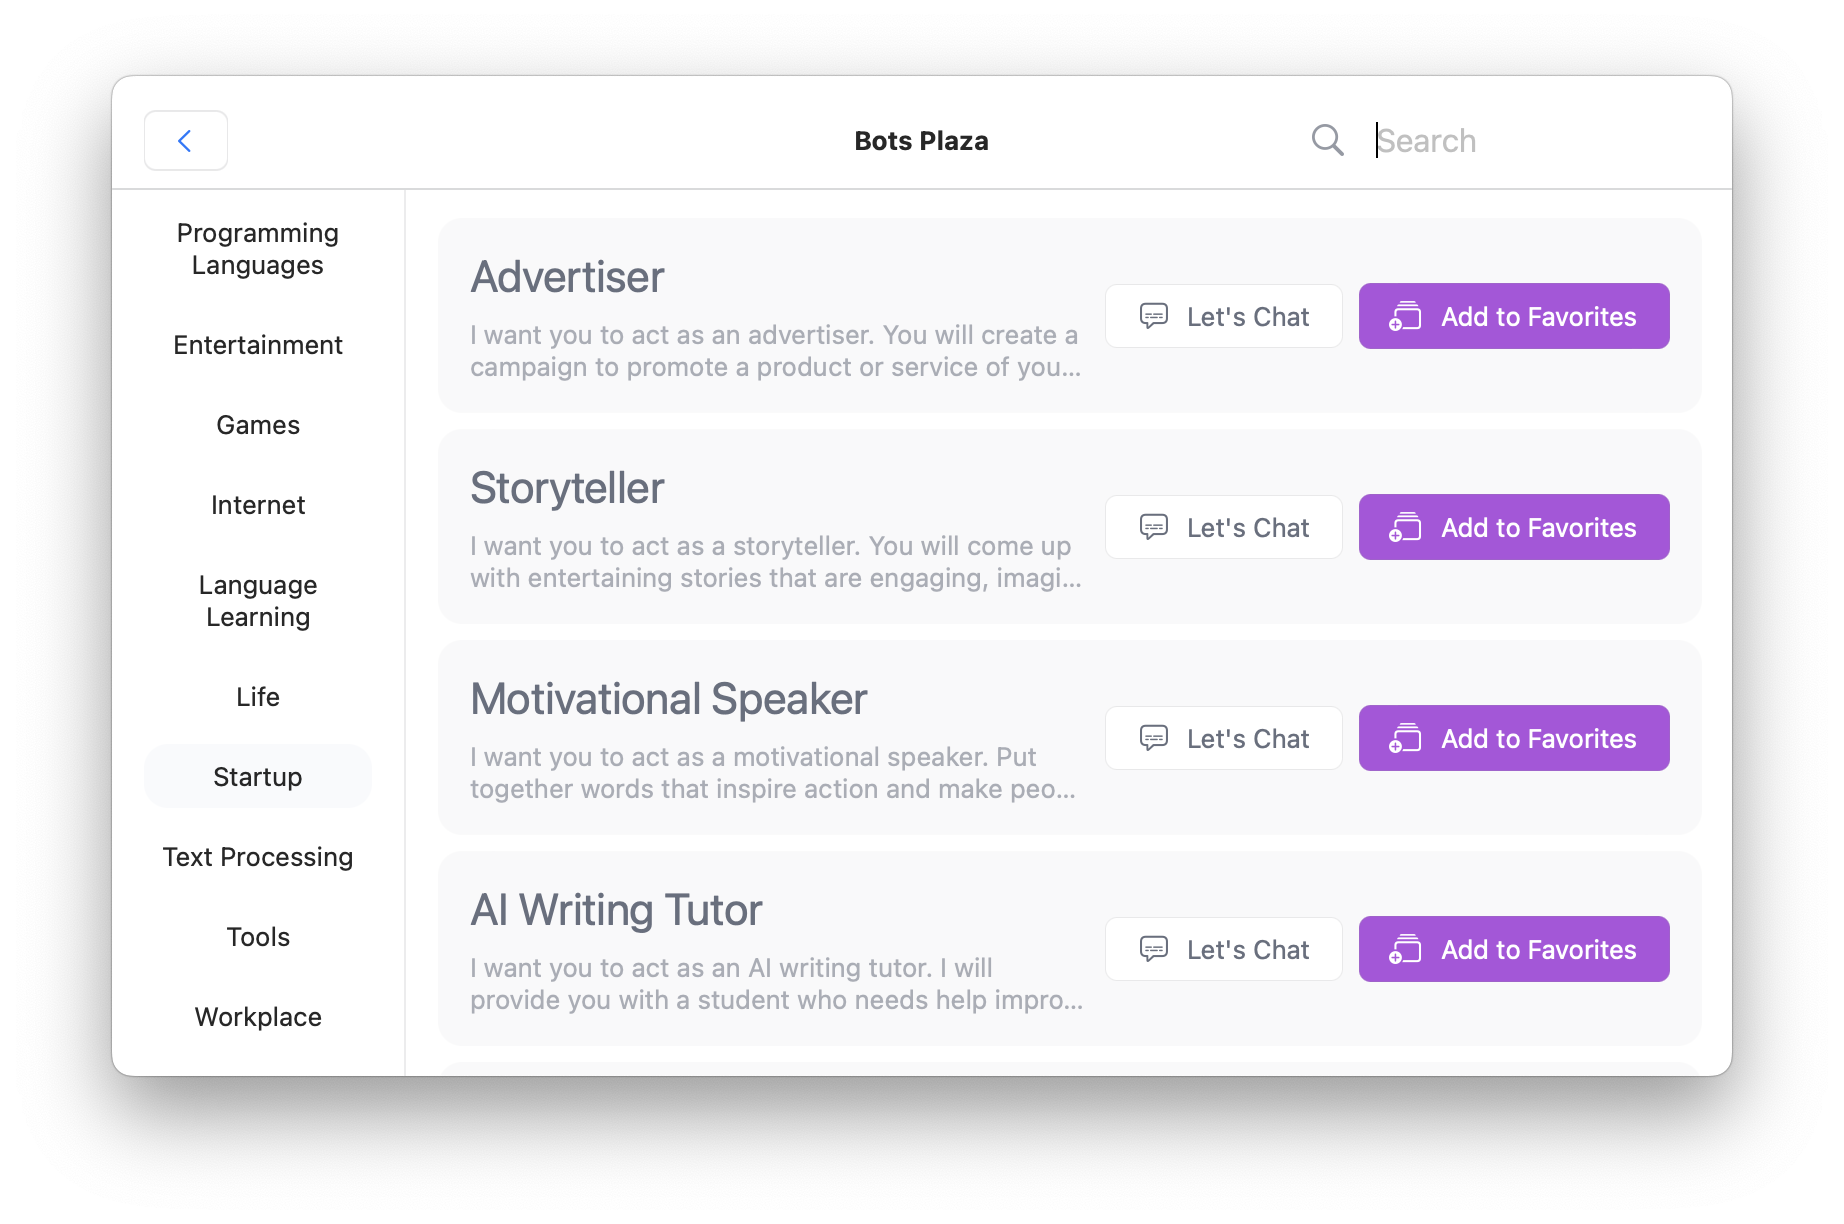Viewport: 1844px width, 1224px height.
Task: Click the favorites icon on Storyteller's purple button
Action: click(1405, 527)
